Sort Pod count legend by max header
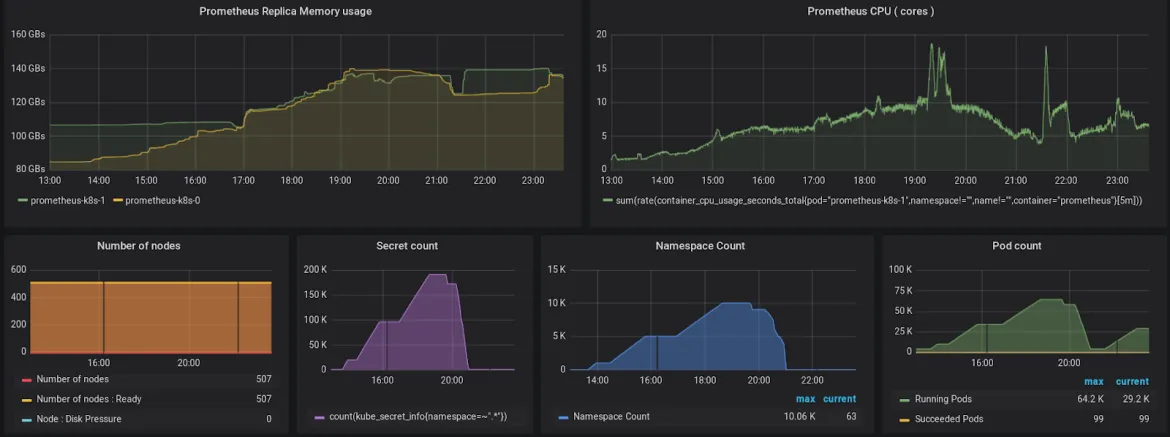The width and height of the screenshot is (1170, 437). tap(1094, 382)
